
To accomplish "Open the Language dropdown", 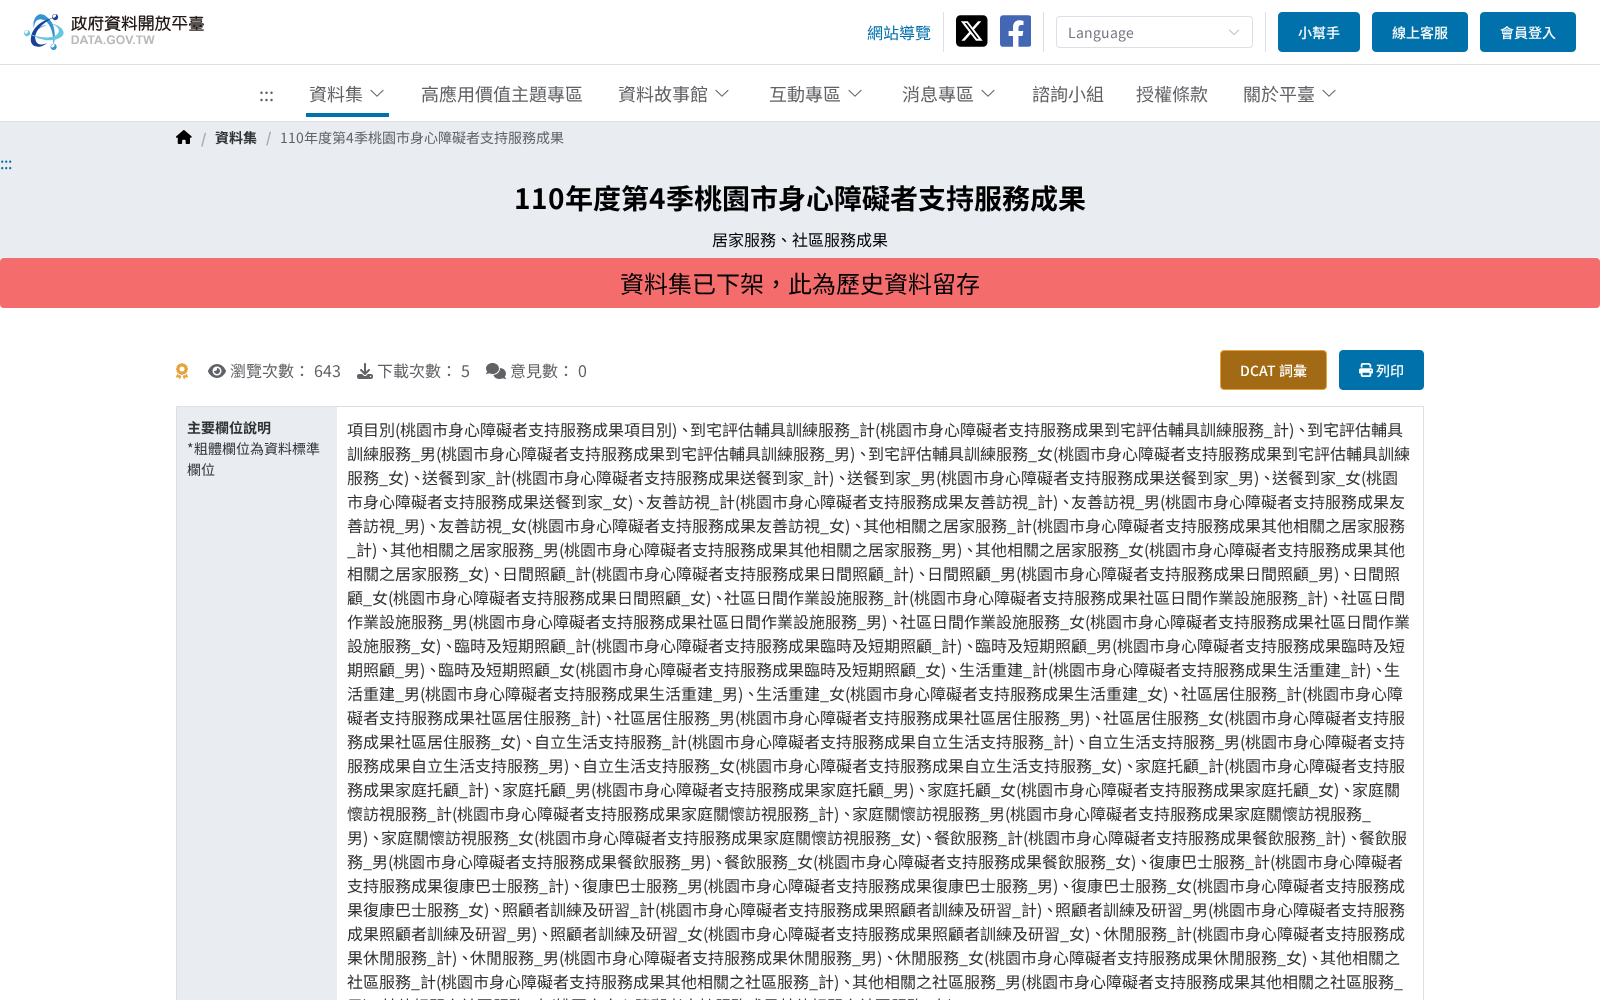I will coord(1154,32).
